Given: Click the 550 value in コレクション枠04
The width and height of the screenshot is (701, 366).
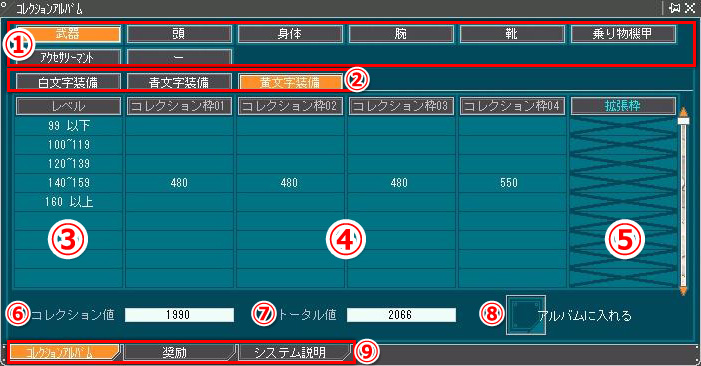Looking at the screenshot, I should pos(509,183).
